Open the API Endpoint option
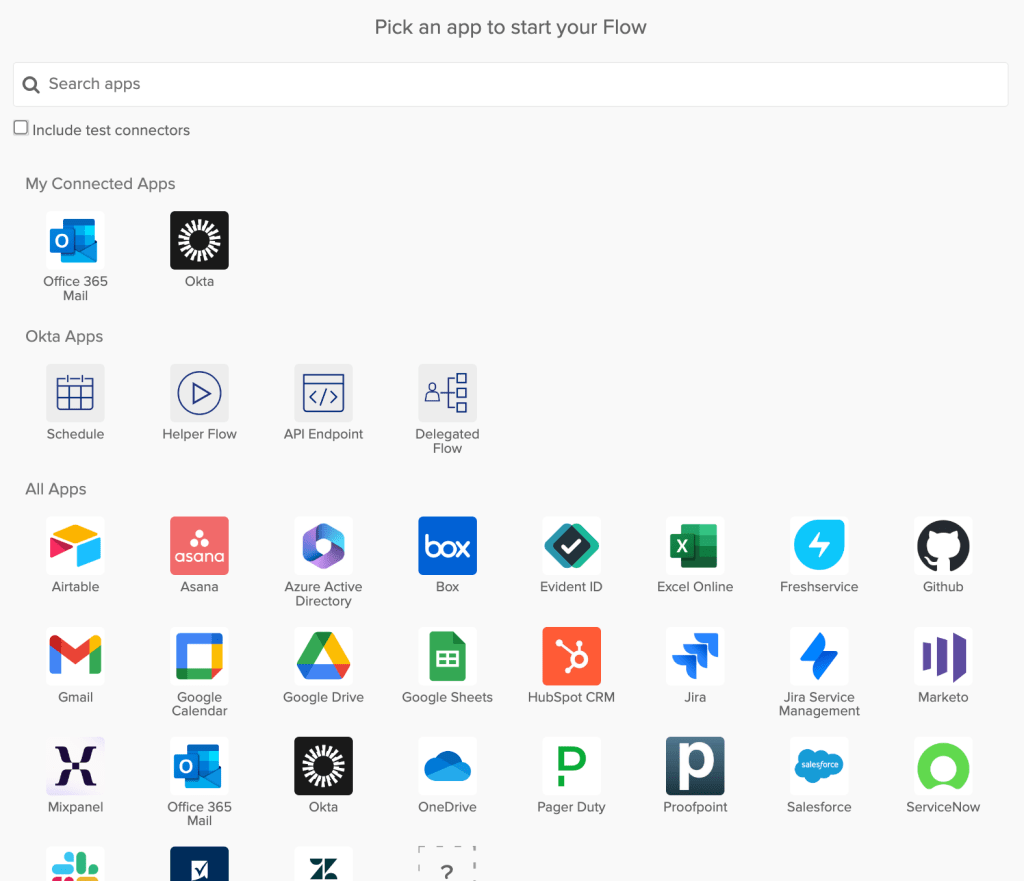This screenshot has height=881, width=1024. pos(323,393)
